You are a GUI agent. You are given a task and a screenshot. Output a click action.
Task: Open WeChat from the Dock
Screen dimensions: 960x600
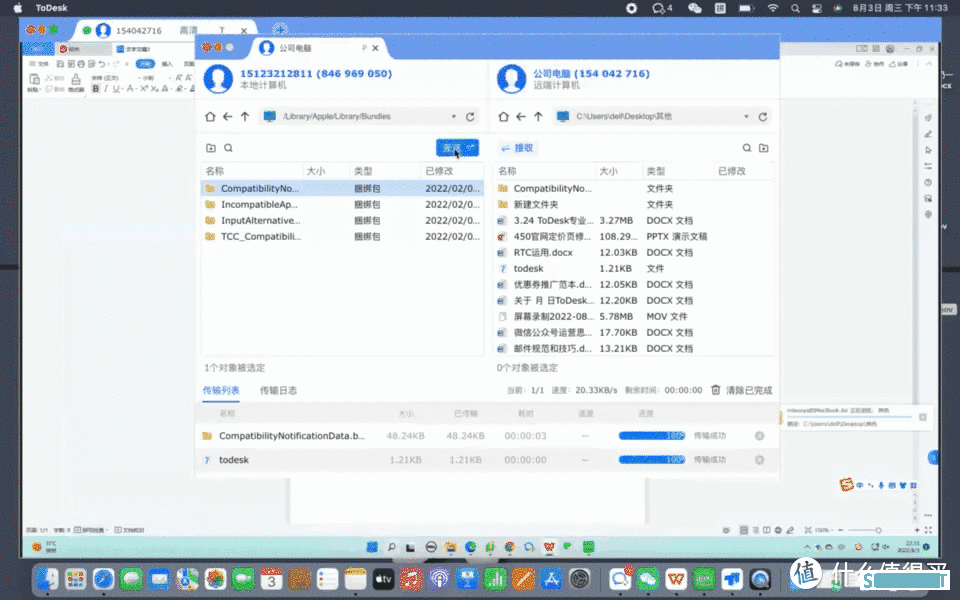click(x=648, y=579)
